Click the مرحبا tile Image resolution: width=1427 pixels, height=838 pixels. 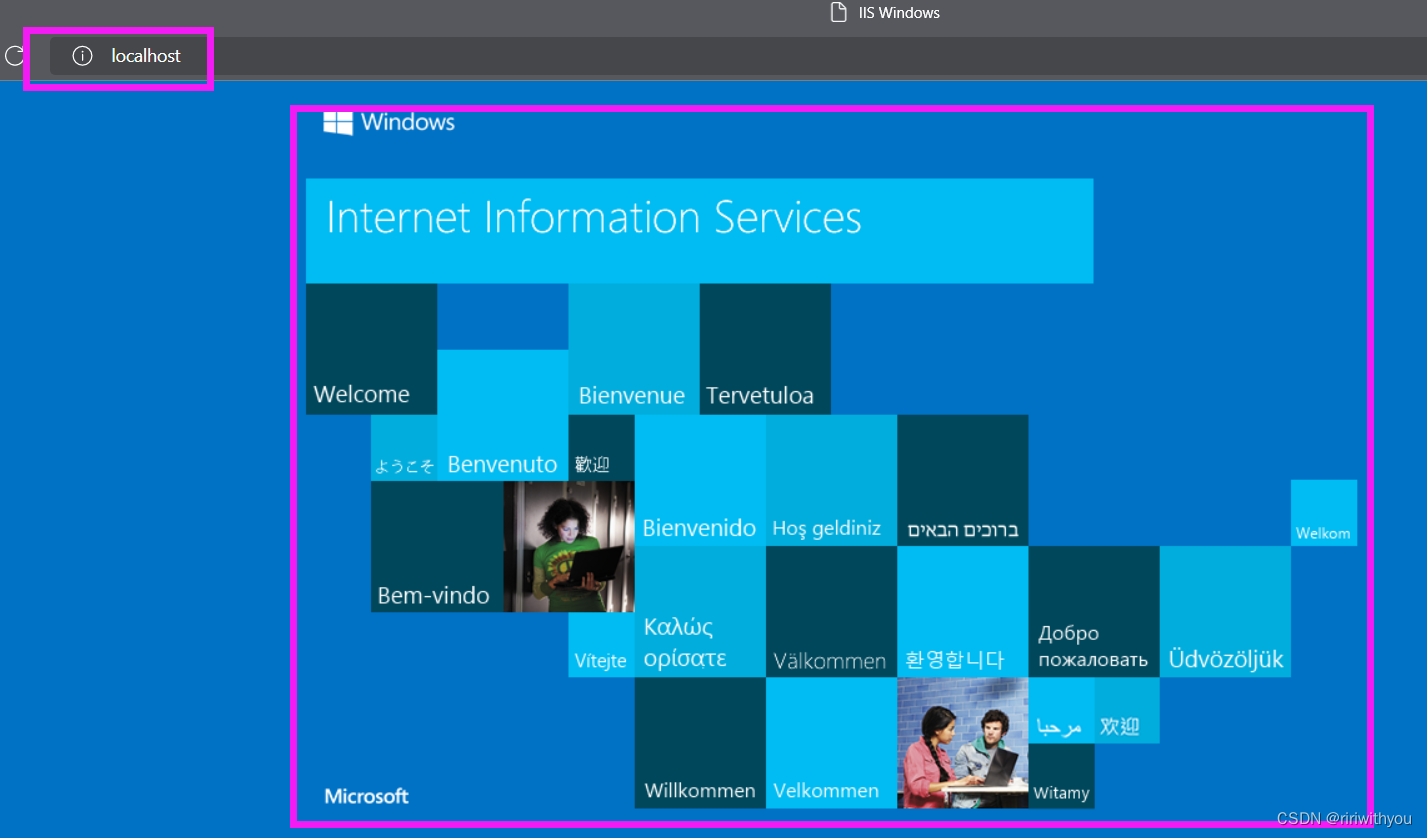(x=1062, y=710)
